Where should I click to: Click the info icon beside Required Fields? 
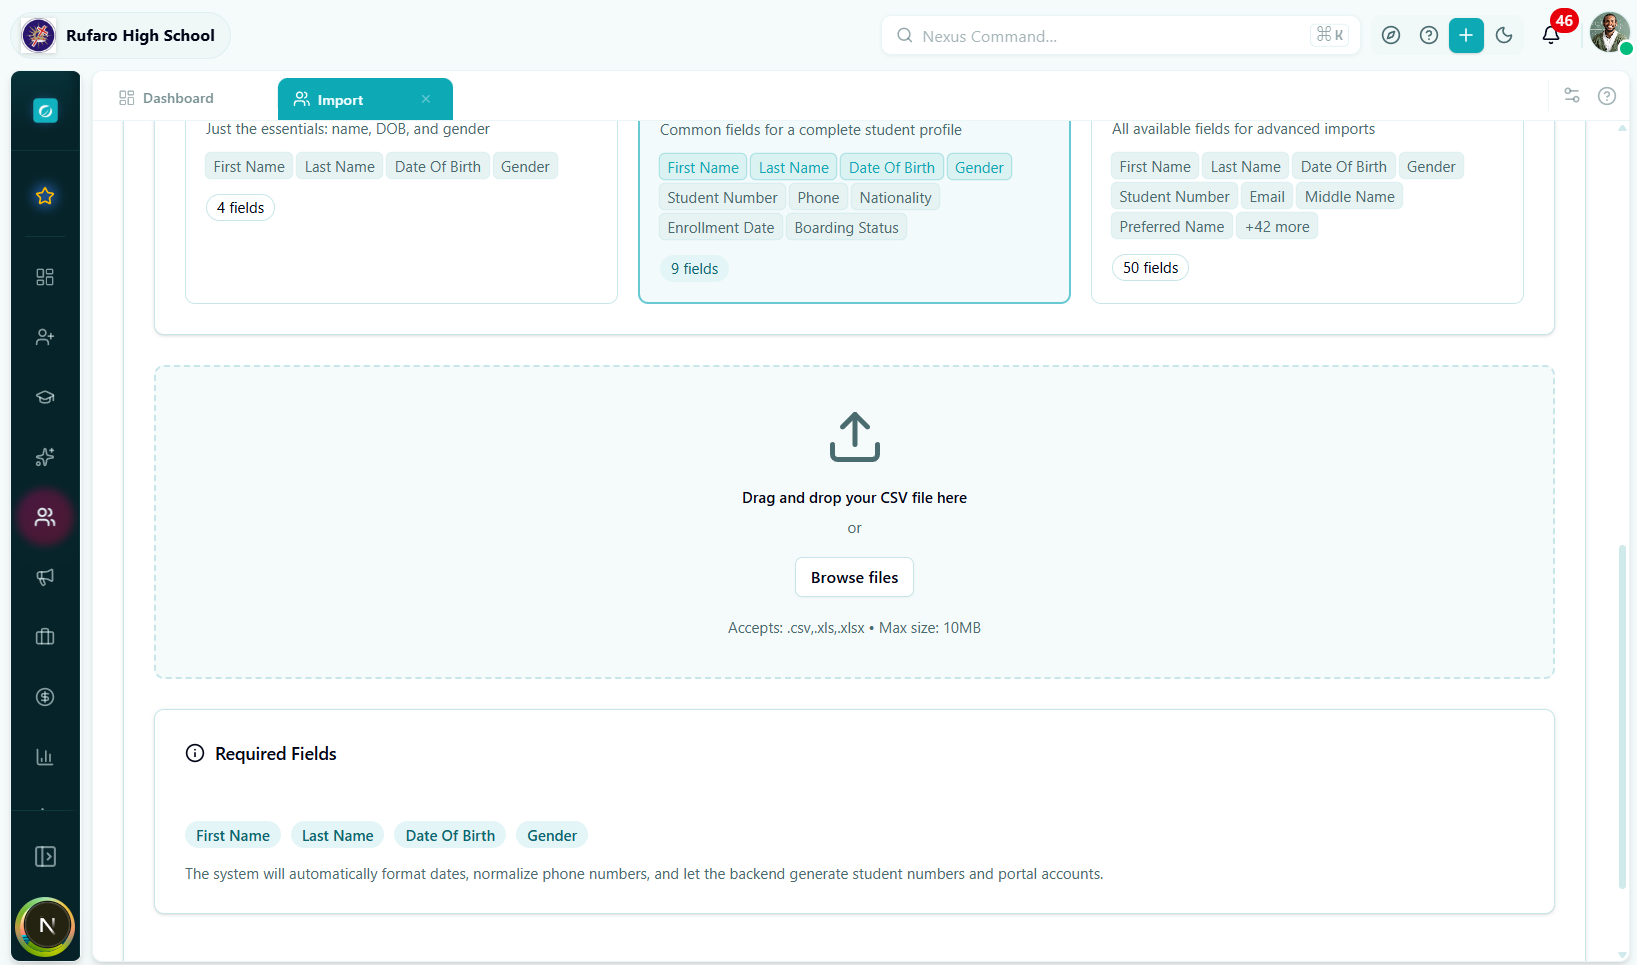coord(195,754)
